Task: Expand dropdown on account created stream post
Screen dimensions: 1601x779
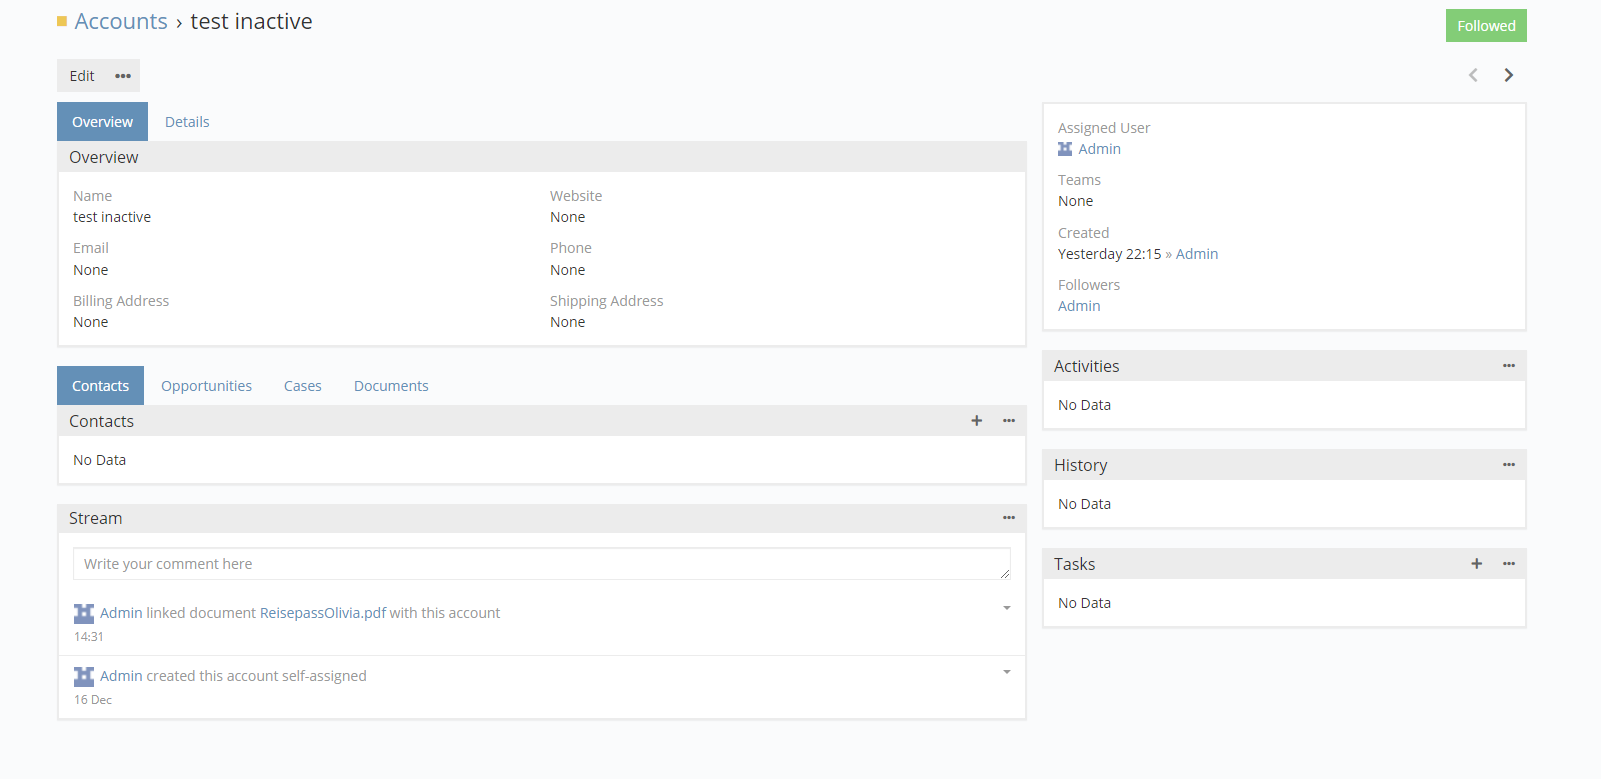Action: tap(1007, 672)
